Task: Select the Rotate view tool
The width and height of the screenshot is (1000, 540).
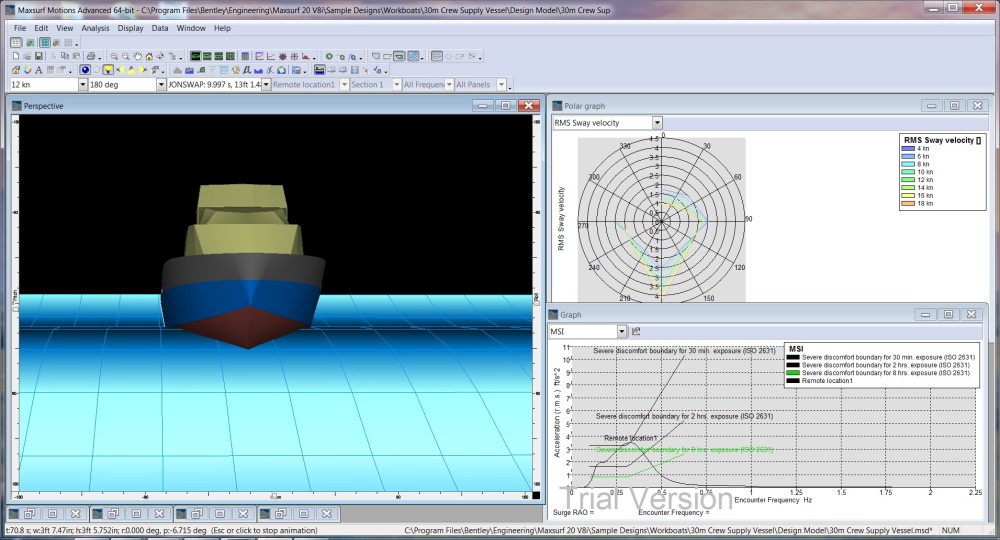Action: point(159,56)
